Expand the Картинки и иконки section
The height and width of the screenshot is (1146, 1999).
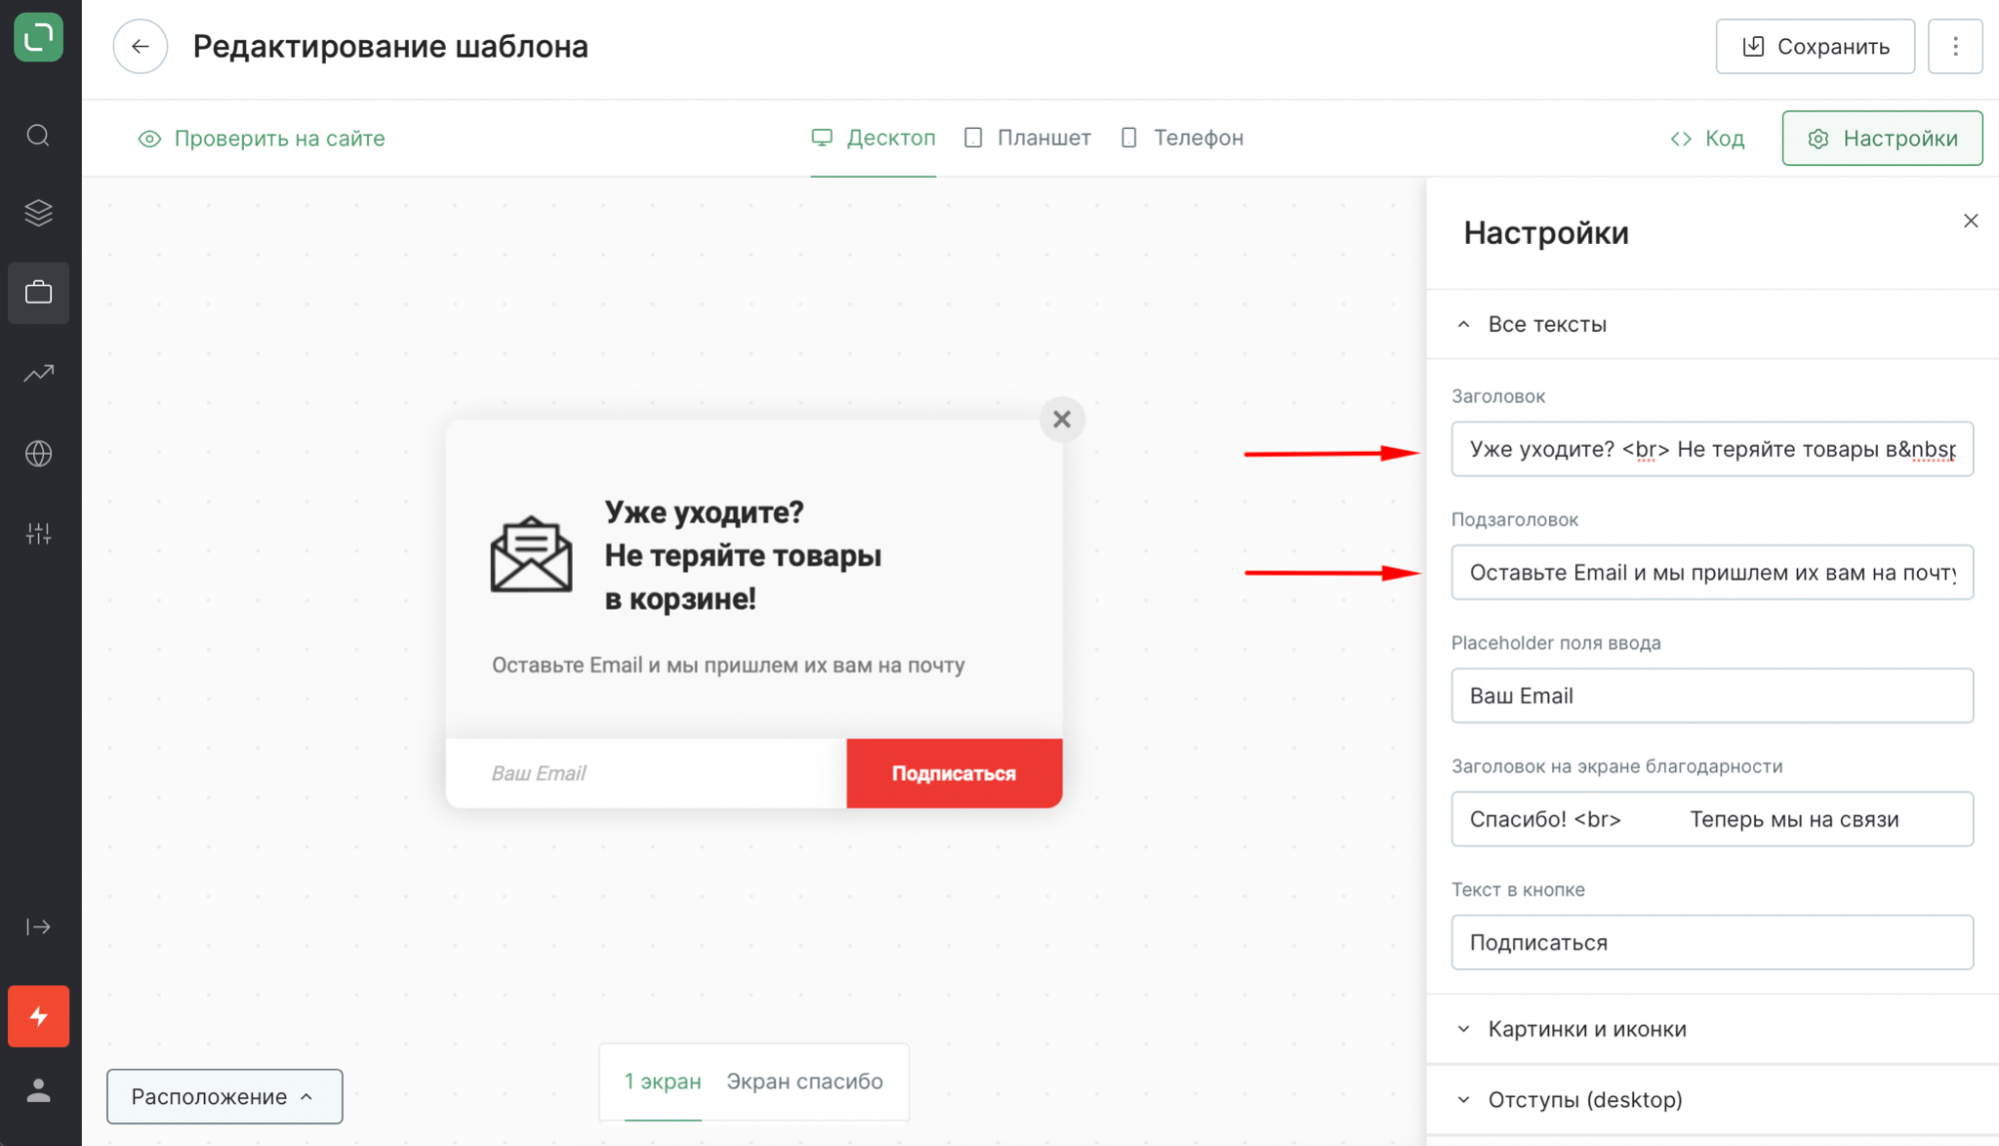[x=1712, y=1029]
